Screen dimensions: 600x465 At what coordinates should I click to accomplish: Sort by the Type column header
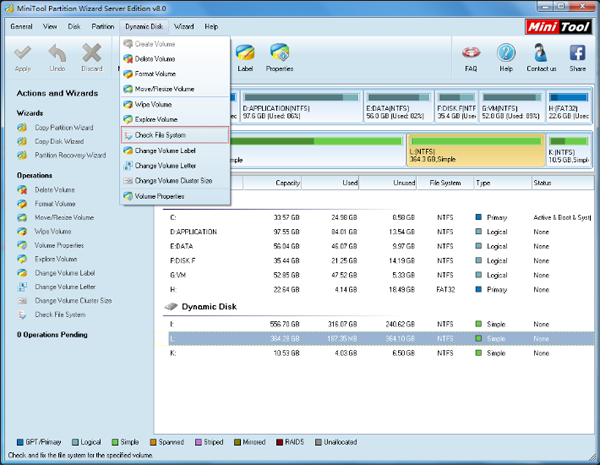502,183
